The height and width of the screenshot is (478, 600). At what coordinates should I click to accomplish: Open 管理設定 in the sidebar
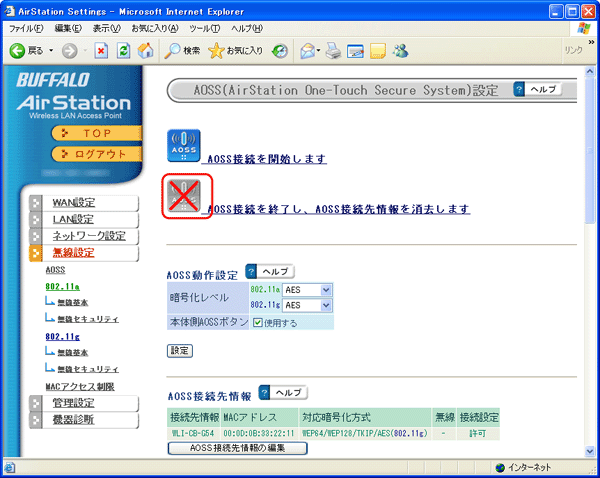click(73, 403)
